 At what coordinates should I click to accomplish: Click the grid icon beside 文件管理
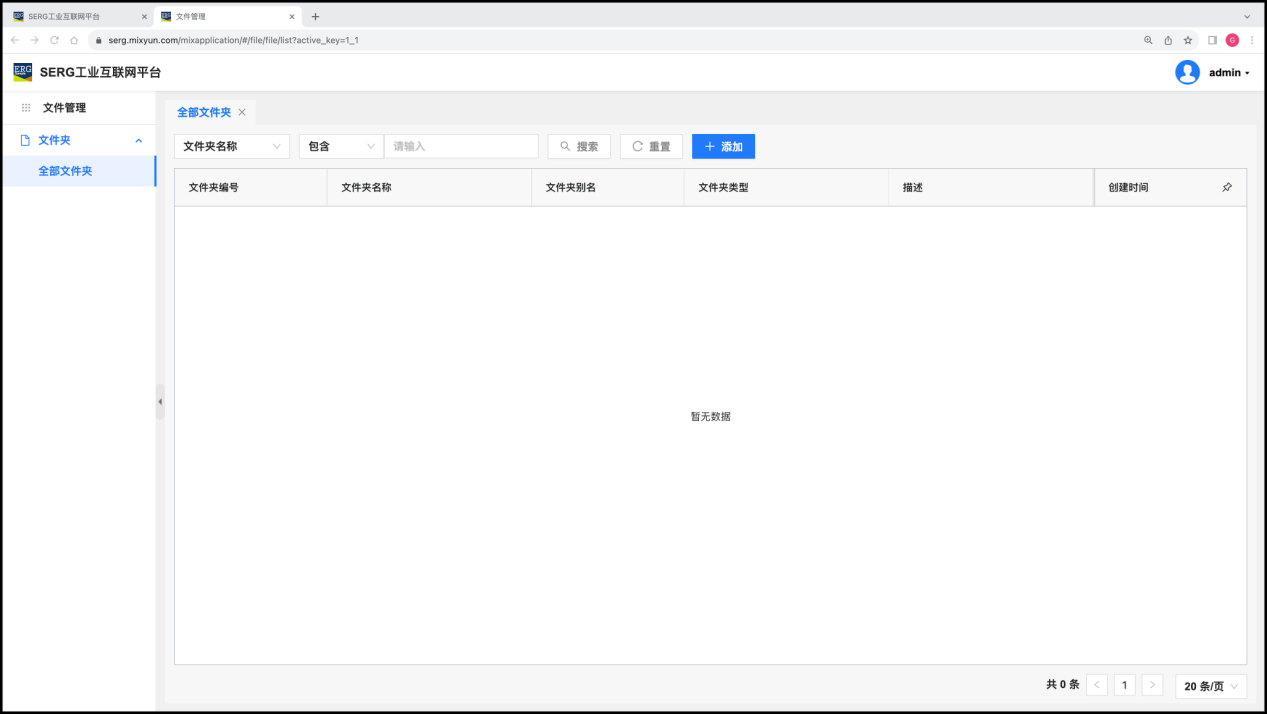click(x=26, y=108)
